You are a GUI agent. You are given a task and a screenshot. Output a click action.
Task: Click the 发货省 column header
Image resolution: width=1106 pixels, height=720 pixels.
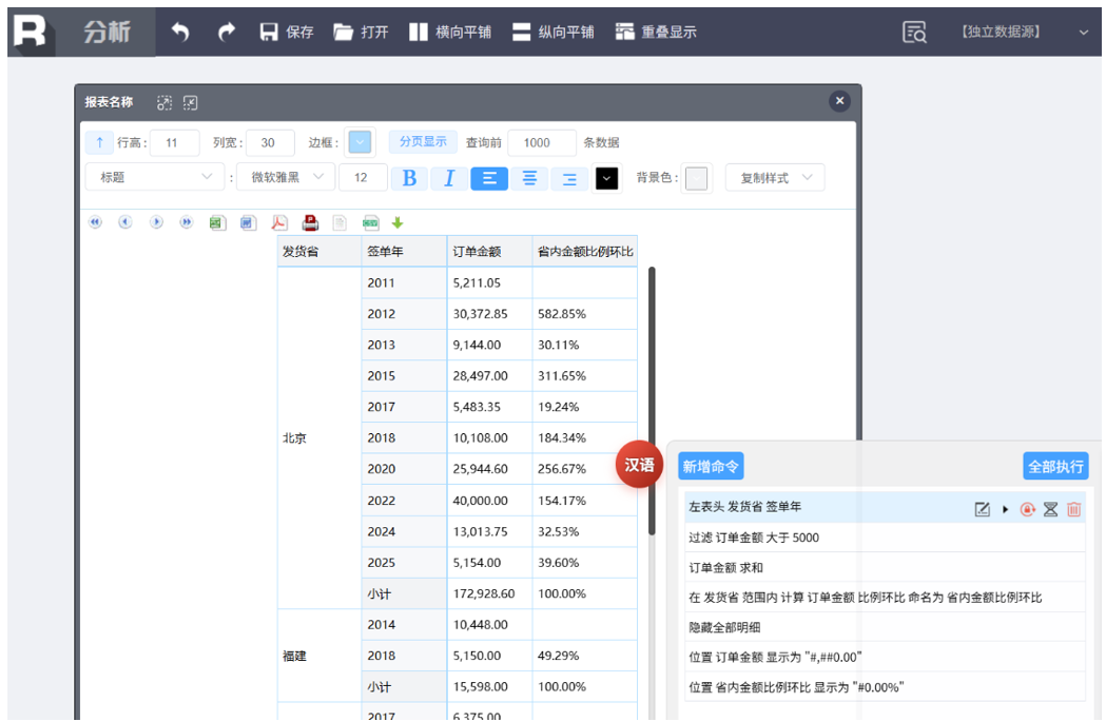click(x=320, y=251)
